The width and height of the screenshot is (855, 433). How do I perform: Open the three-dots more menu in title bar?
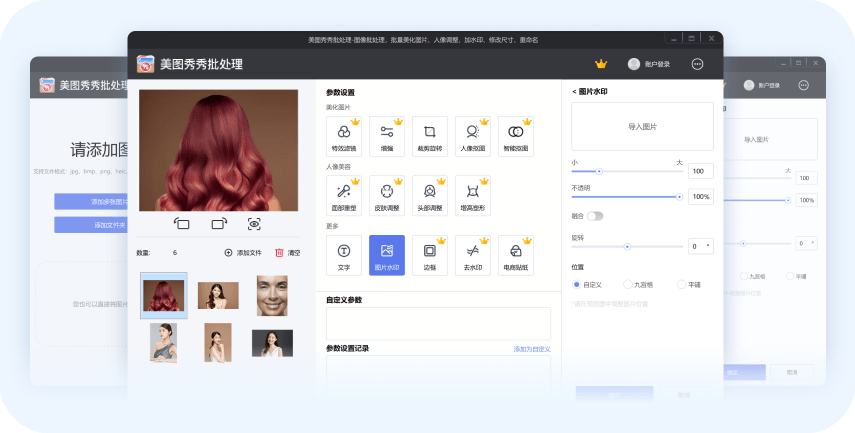point(697,64)
